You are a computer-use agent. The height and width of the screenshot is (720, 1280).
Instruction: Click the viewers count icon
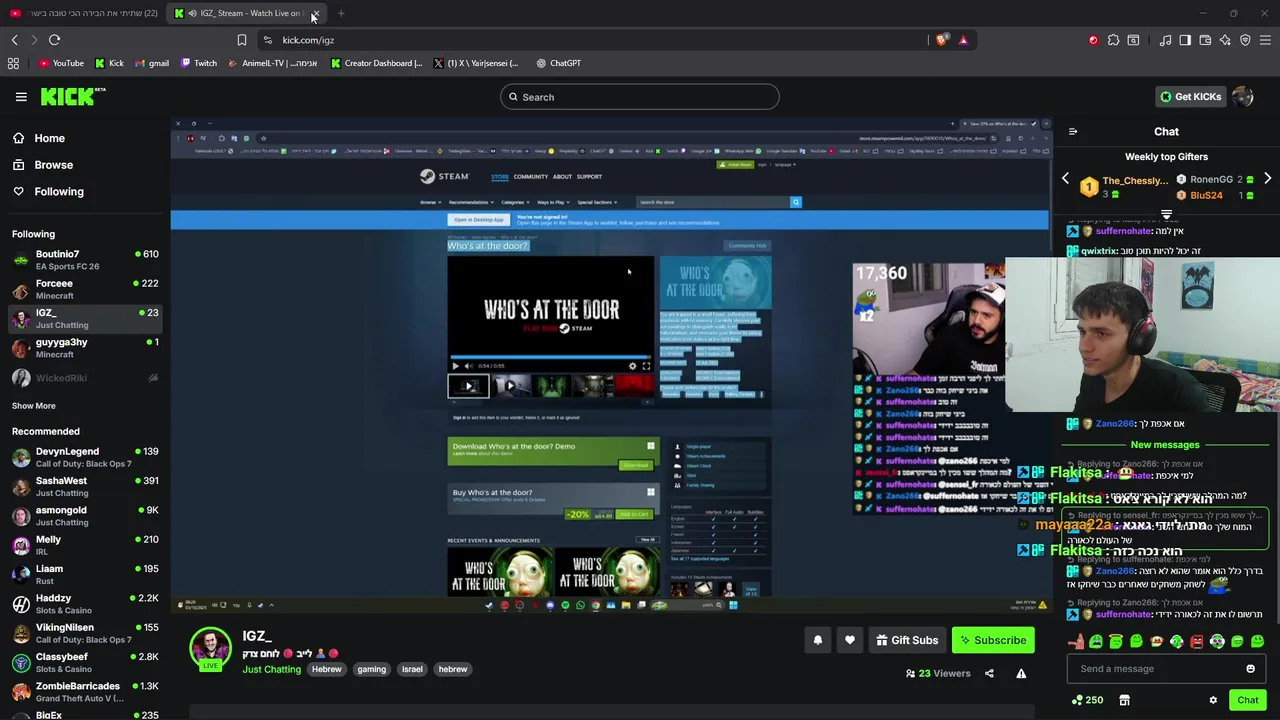(x=911, y=673)
